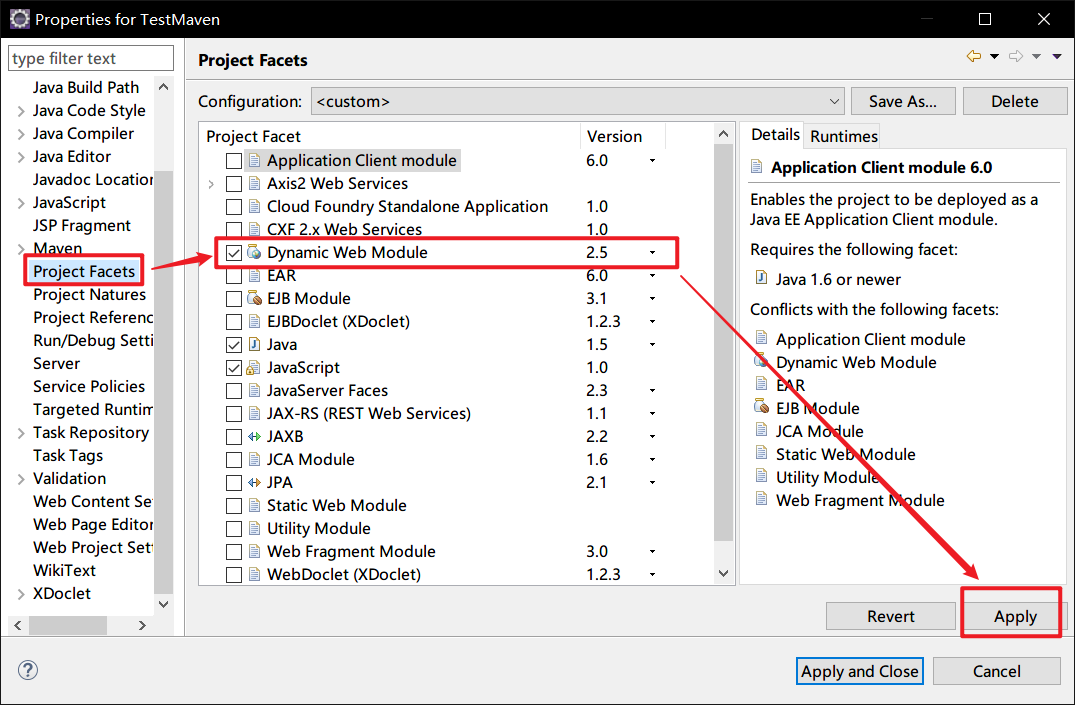
Task: Uncheck the JavaScript facet checkbox
Action: click(234, 367)
